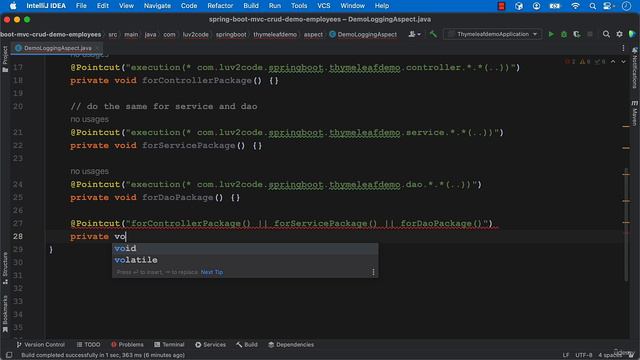This screenshot has width=640, height=360.
Task: Open the macOS Apple menu
Action: pos(13,6)
